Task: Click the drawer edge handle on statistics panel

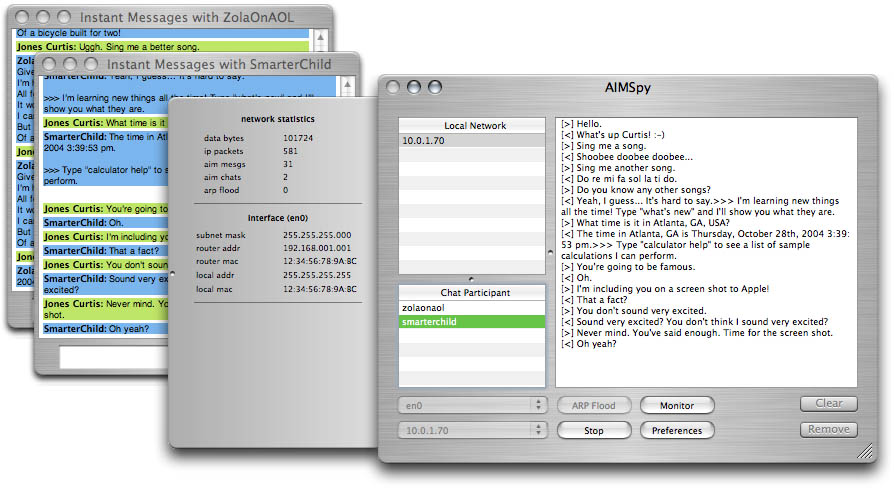Action: (x=172, y=274)
